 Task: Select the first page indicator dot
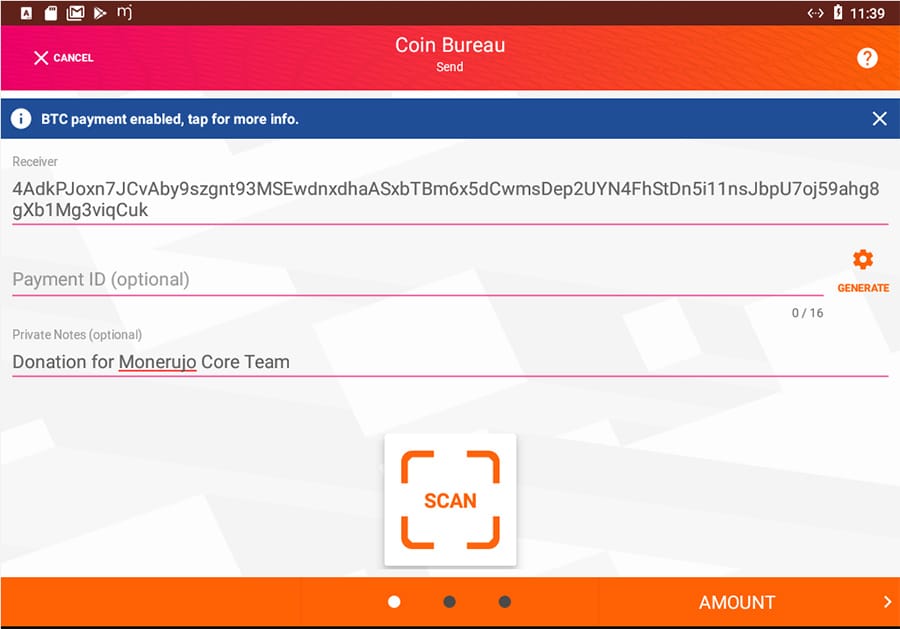click(x=394, y=602)
